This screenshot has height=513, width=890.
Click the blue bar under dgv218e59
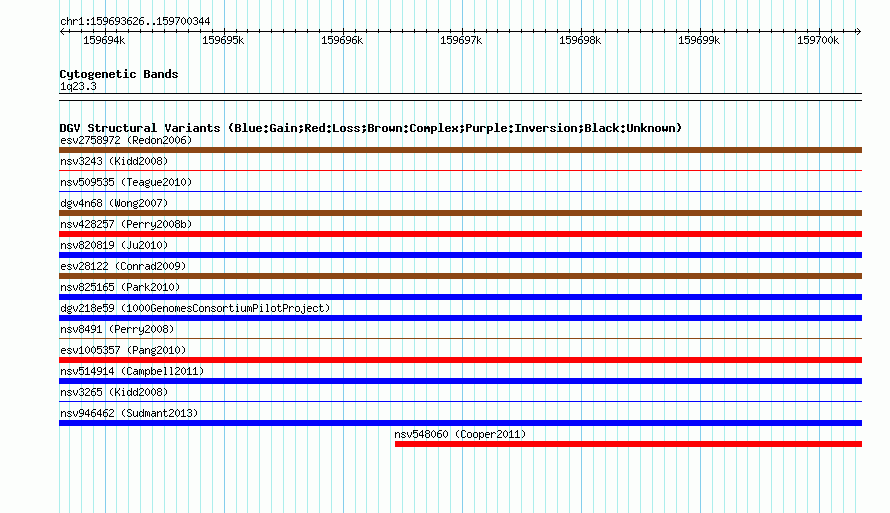click(x=460, y=318)
